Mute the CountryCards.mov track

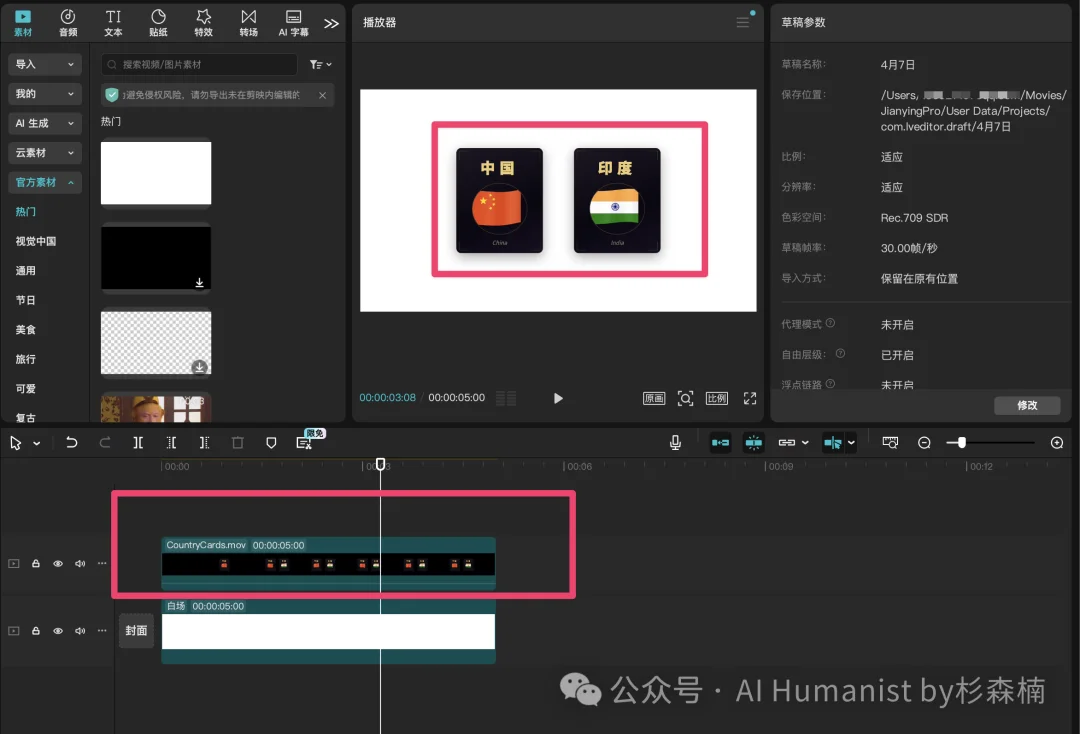tap(79, 563)
